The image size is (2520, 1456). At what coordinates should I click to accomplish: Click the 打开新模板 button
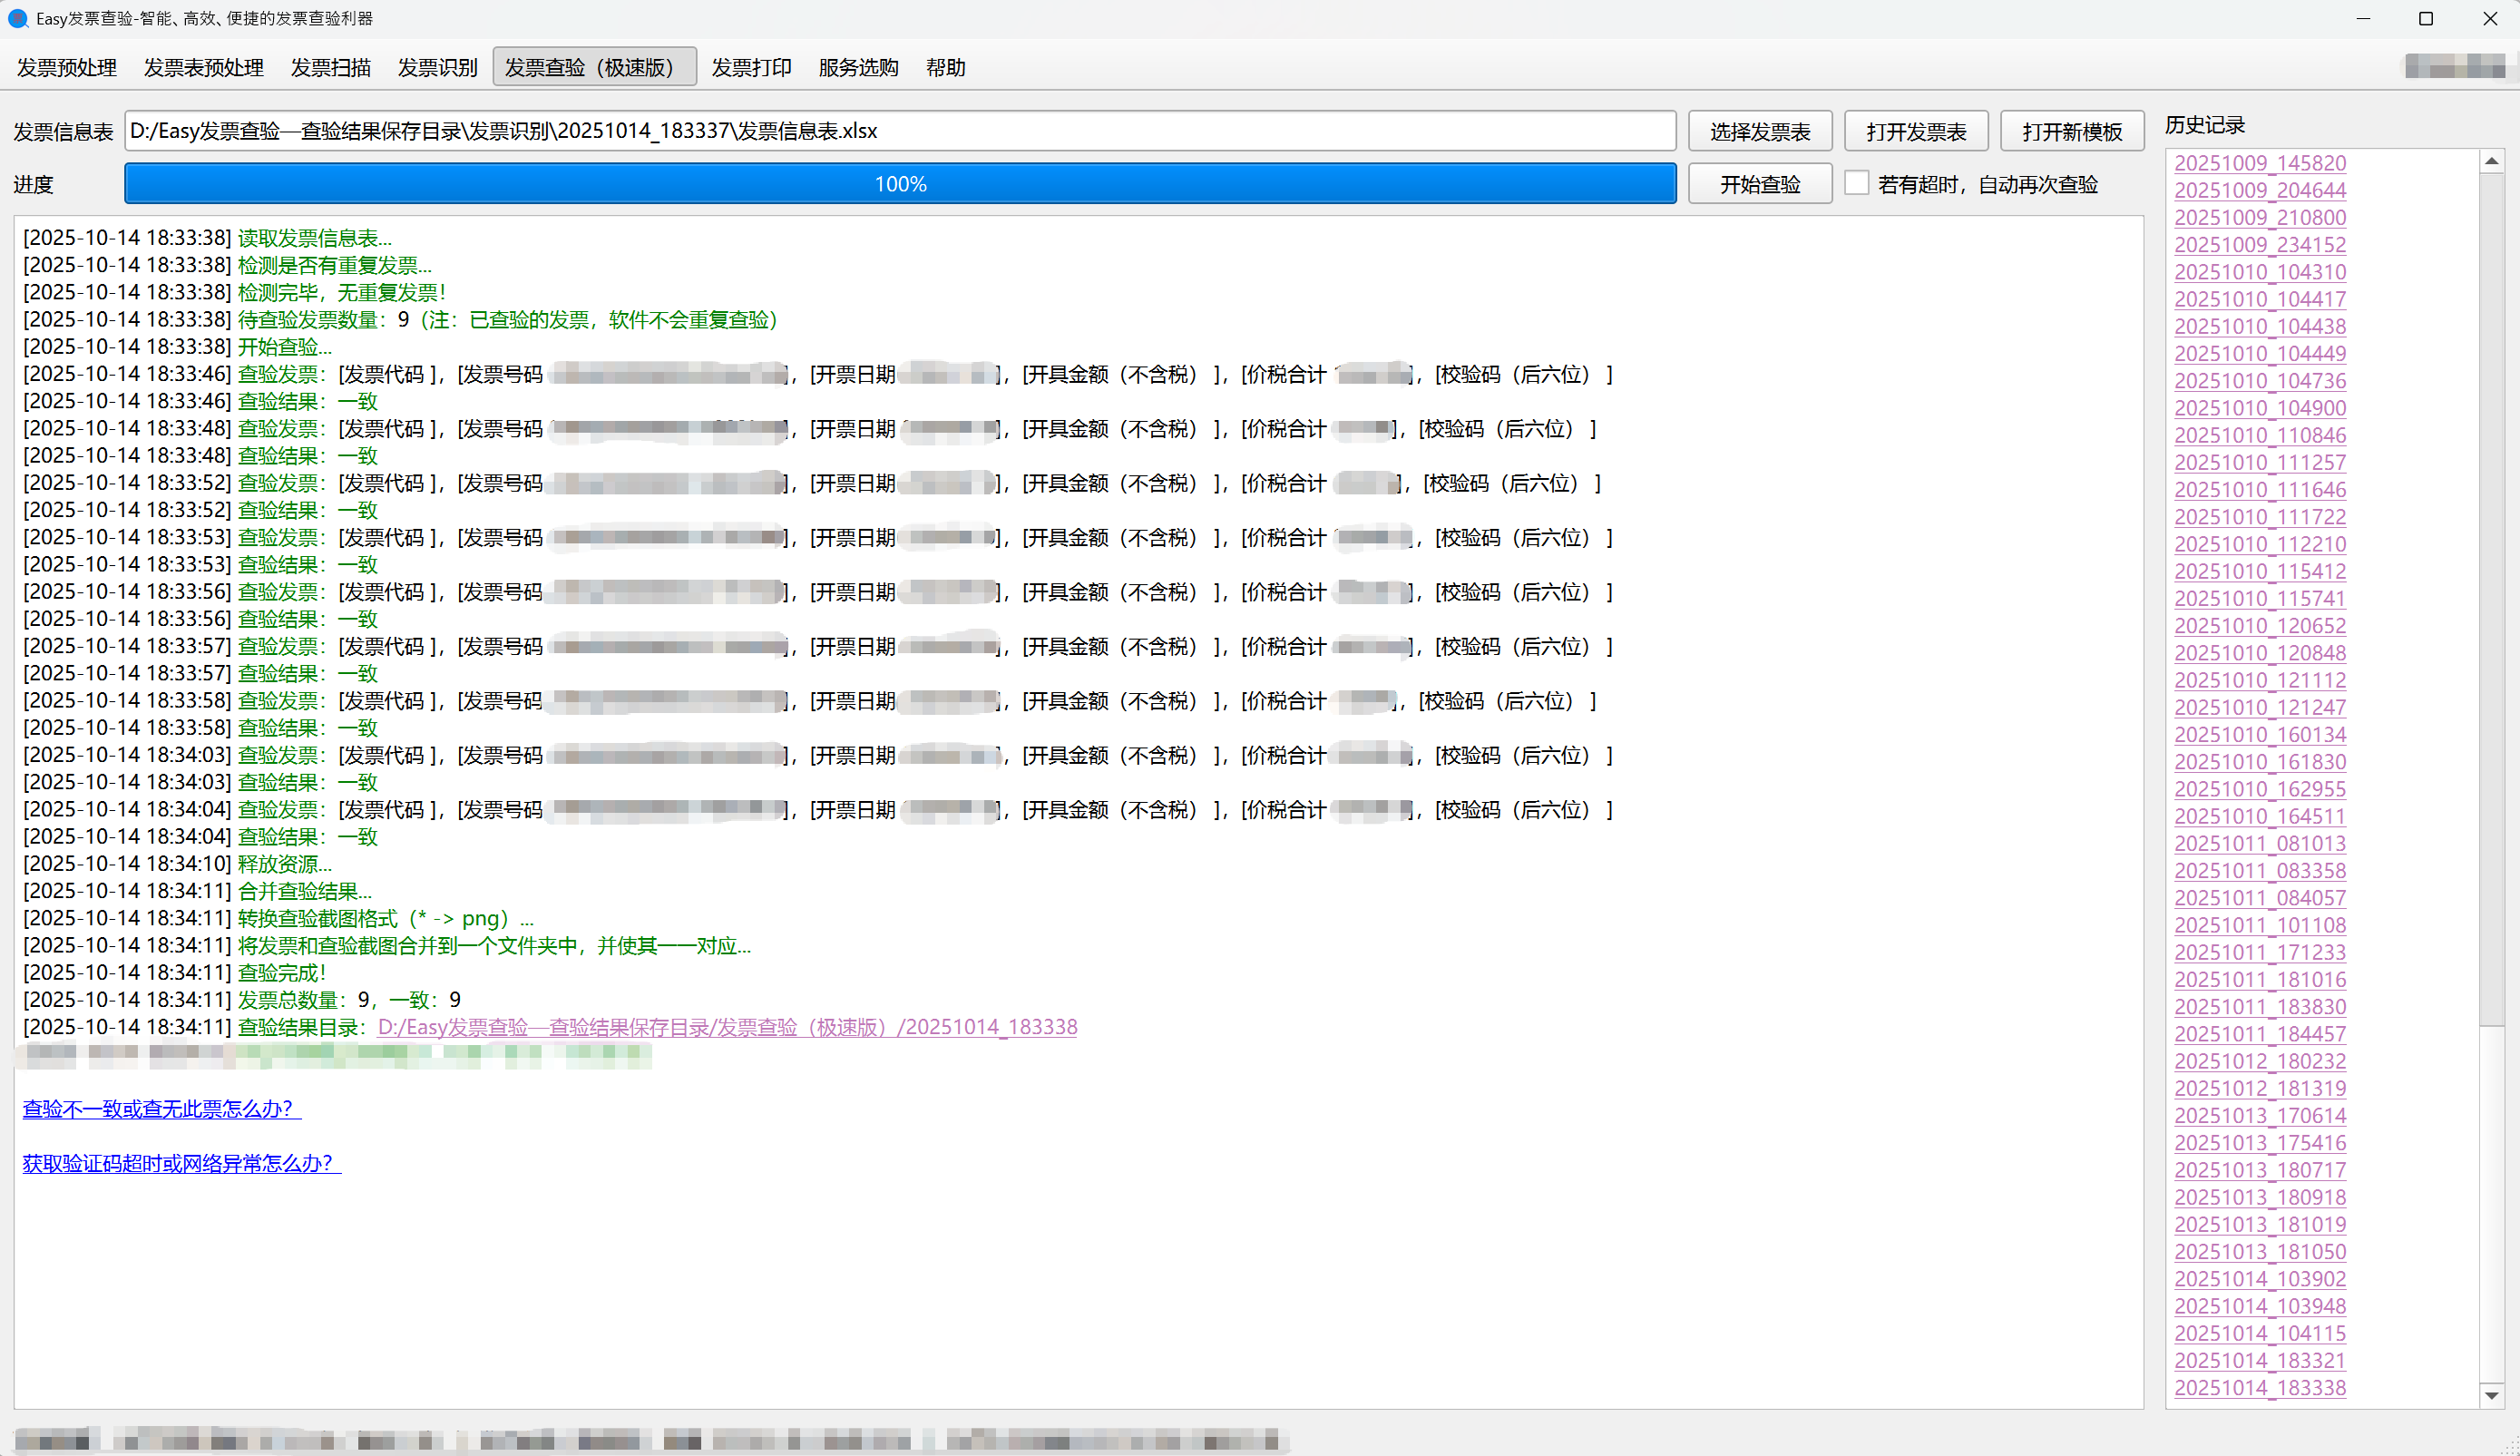click(2071, 131)
